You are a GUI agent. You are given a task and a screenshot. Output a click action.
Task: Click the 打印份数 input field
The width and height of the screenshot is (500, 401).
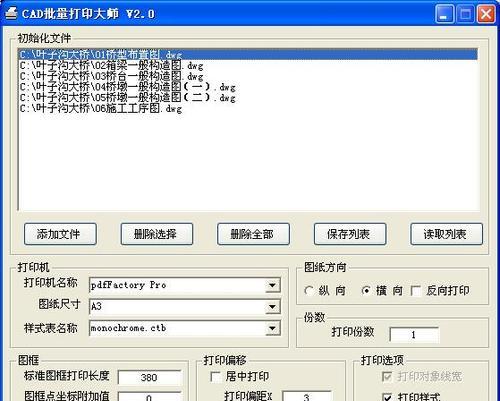click(414, 334)
